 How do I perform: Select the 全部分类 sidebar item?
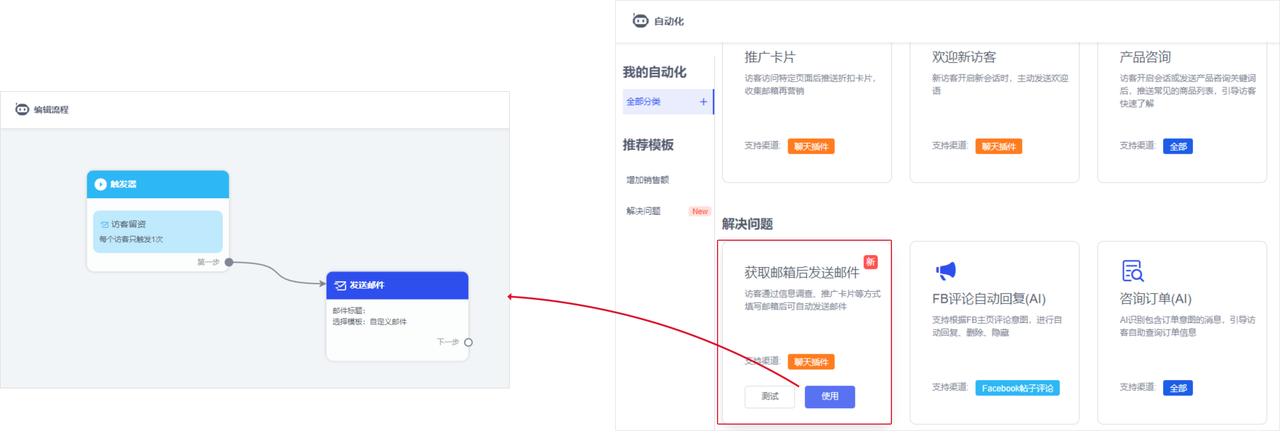point(644,102)
